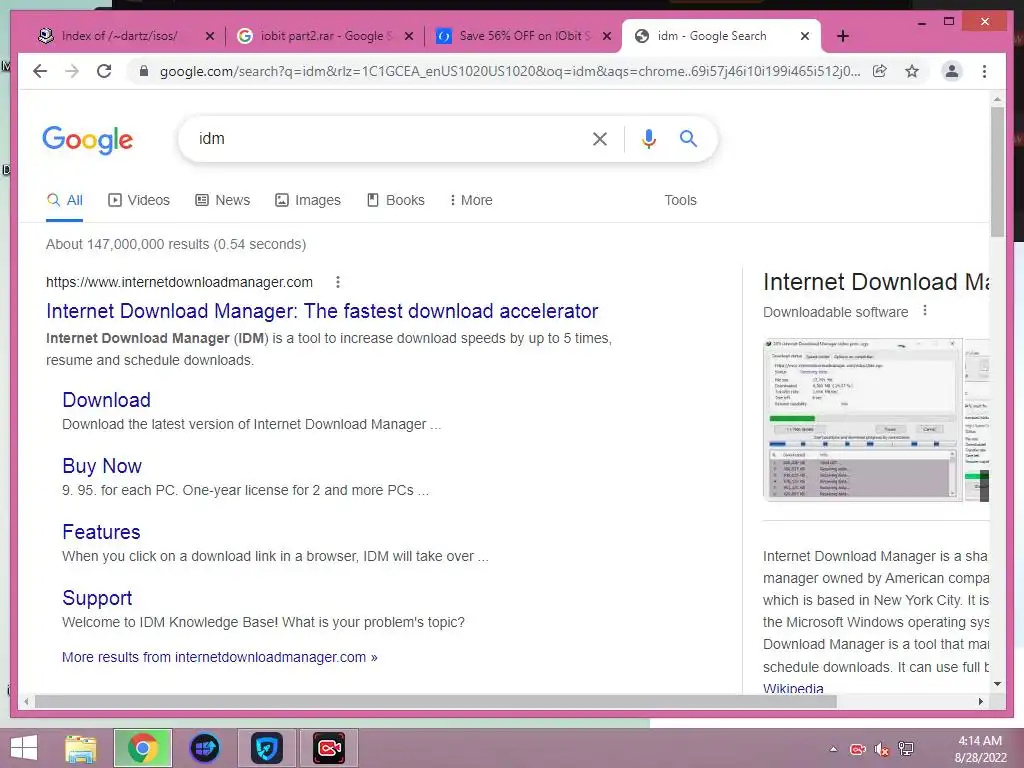The image size is (1024, 768).
Task: Open 'More results from internetdownloadmanager.com'
Action: click(x=219, y=657)
